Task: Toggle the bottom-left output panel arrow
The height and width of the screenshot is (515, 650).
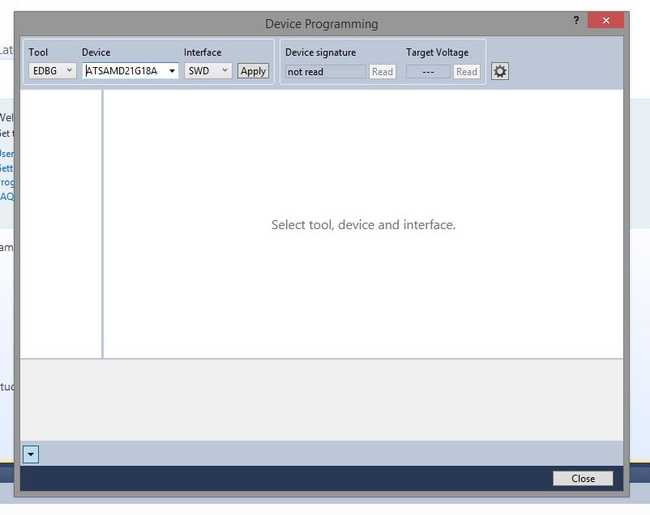Action: click(x=30, y=454)
